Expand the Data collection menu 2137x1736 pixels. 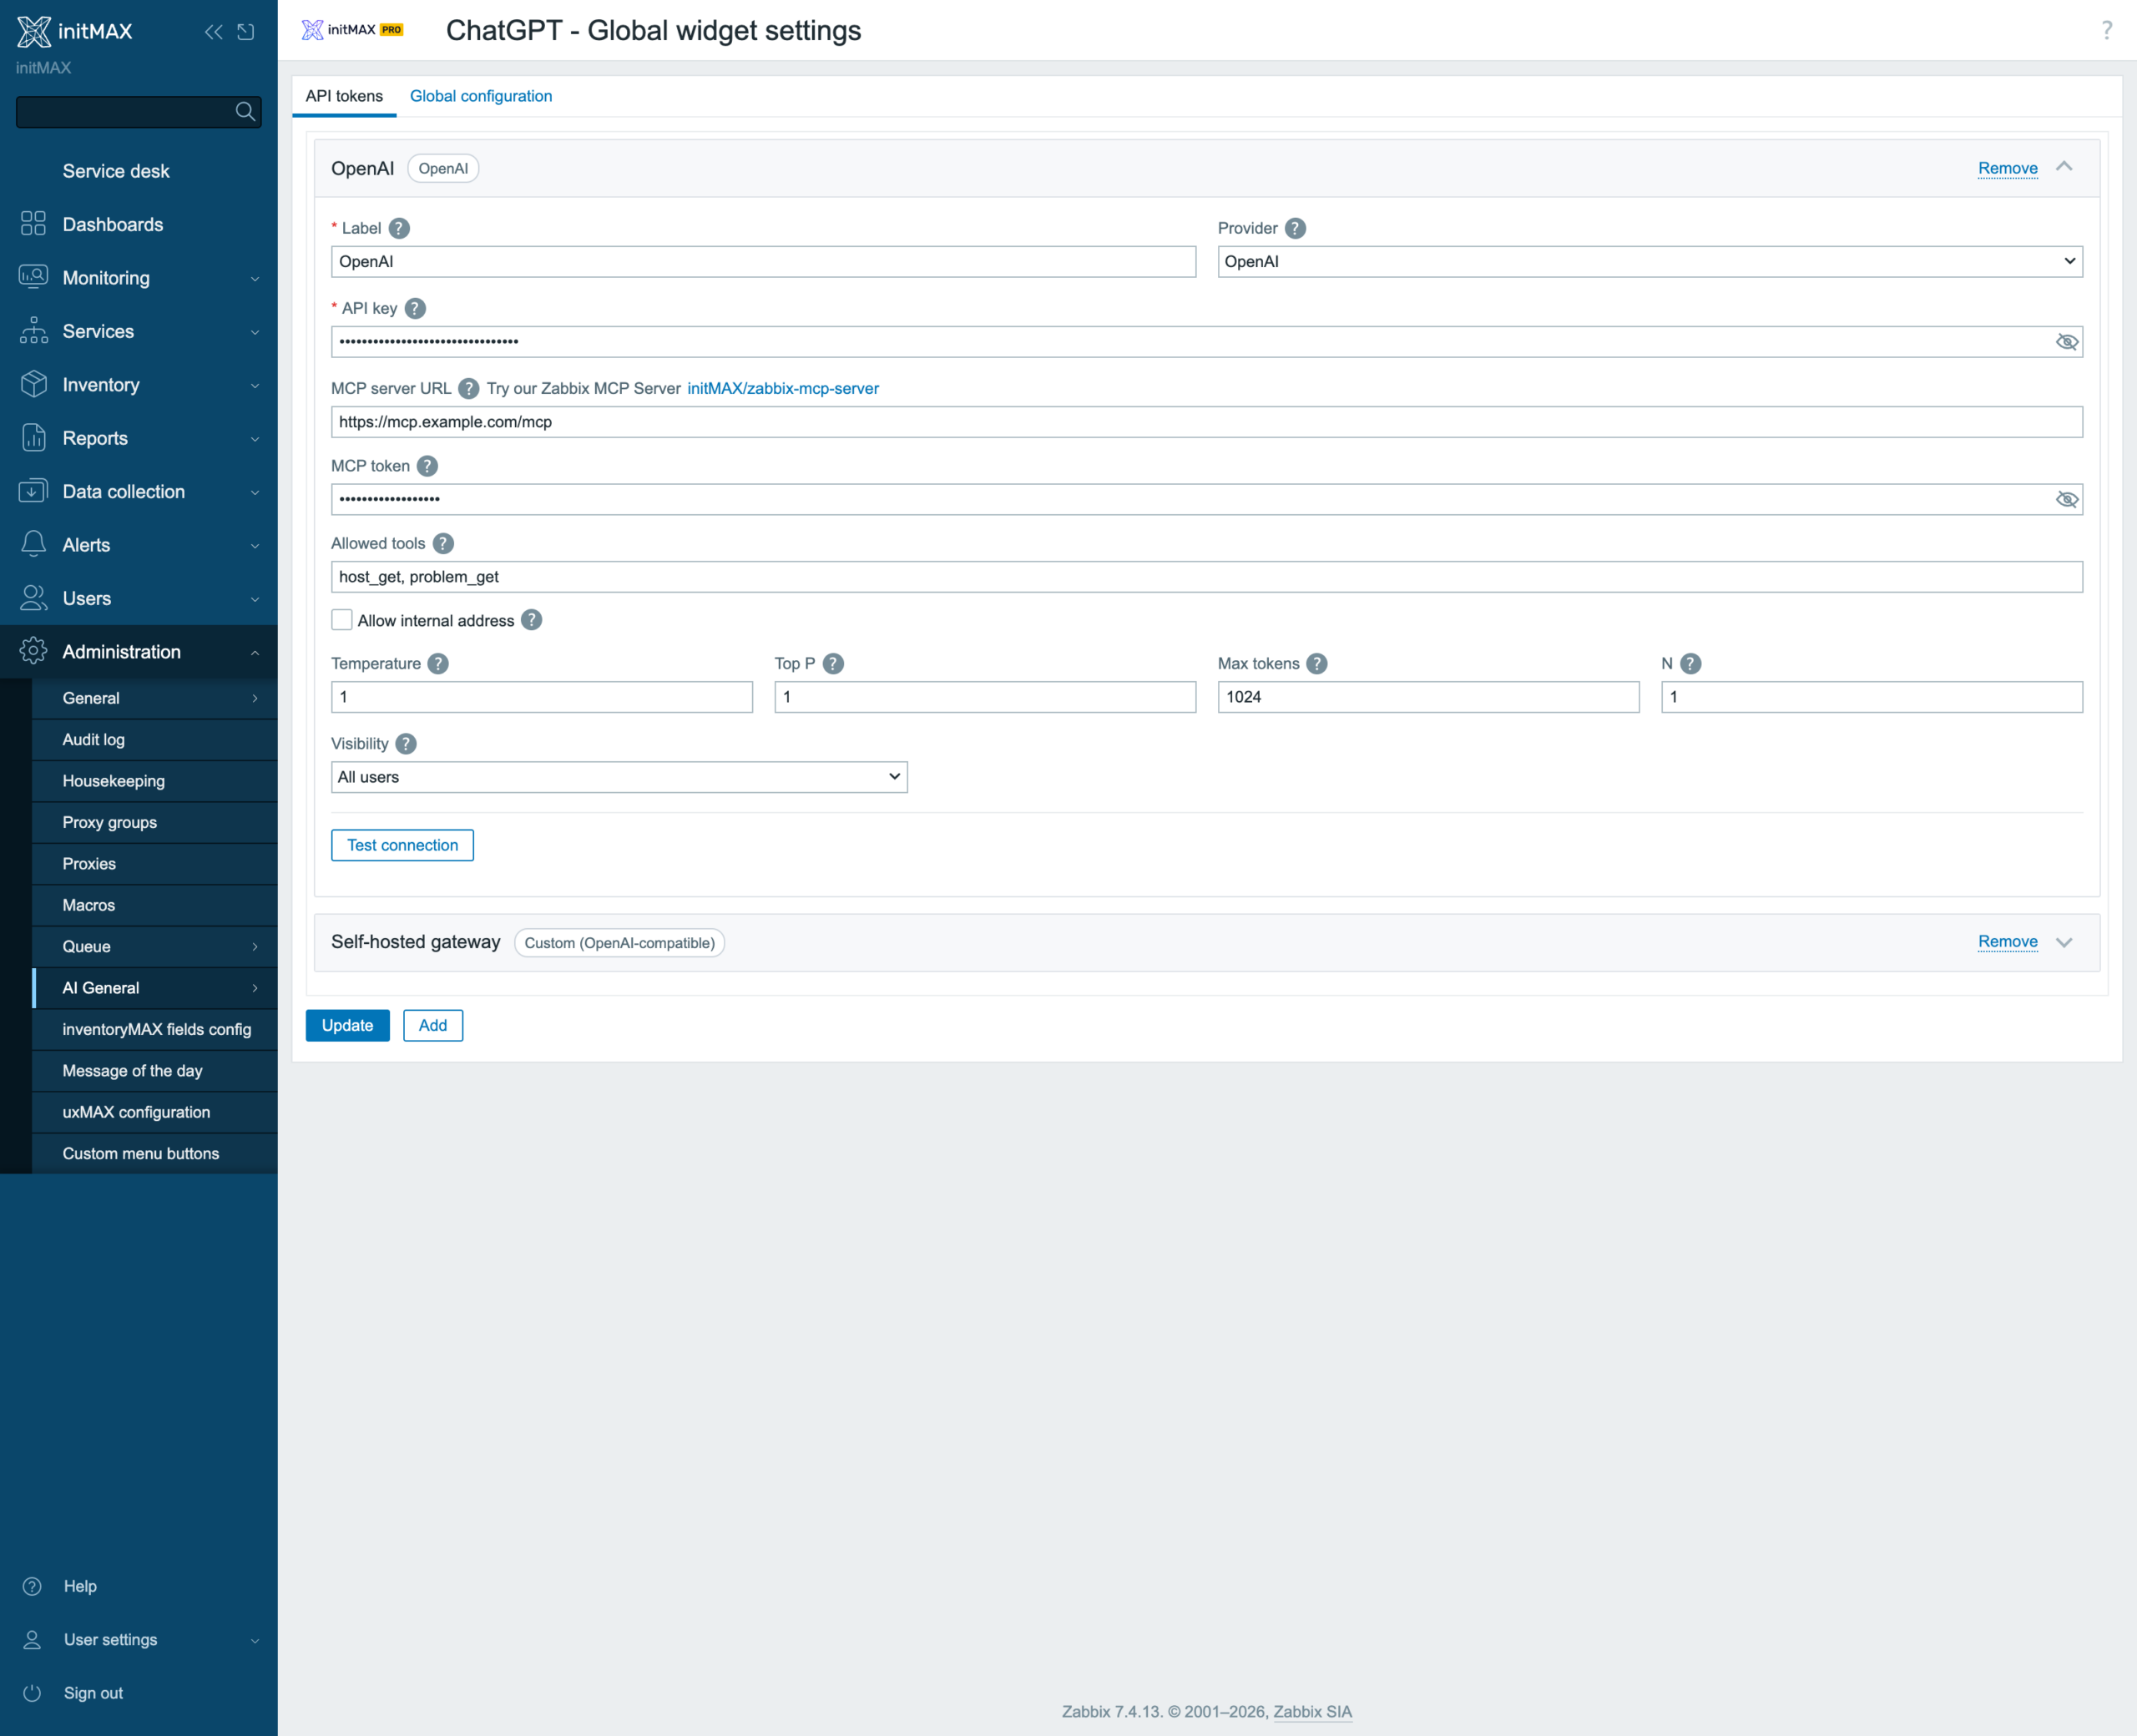click(x=139, y=492)
